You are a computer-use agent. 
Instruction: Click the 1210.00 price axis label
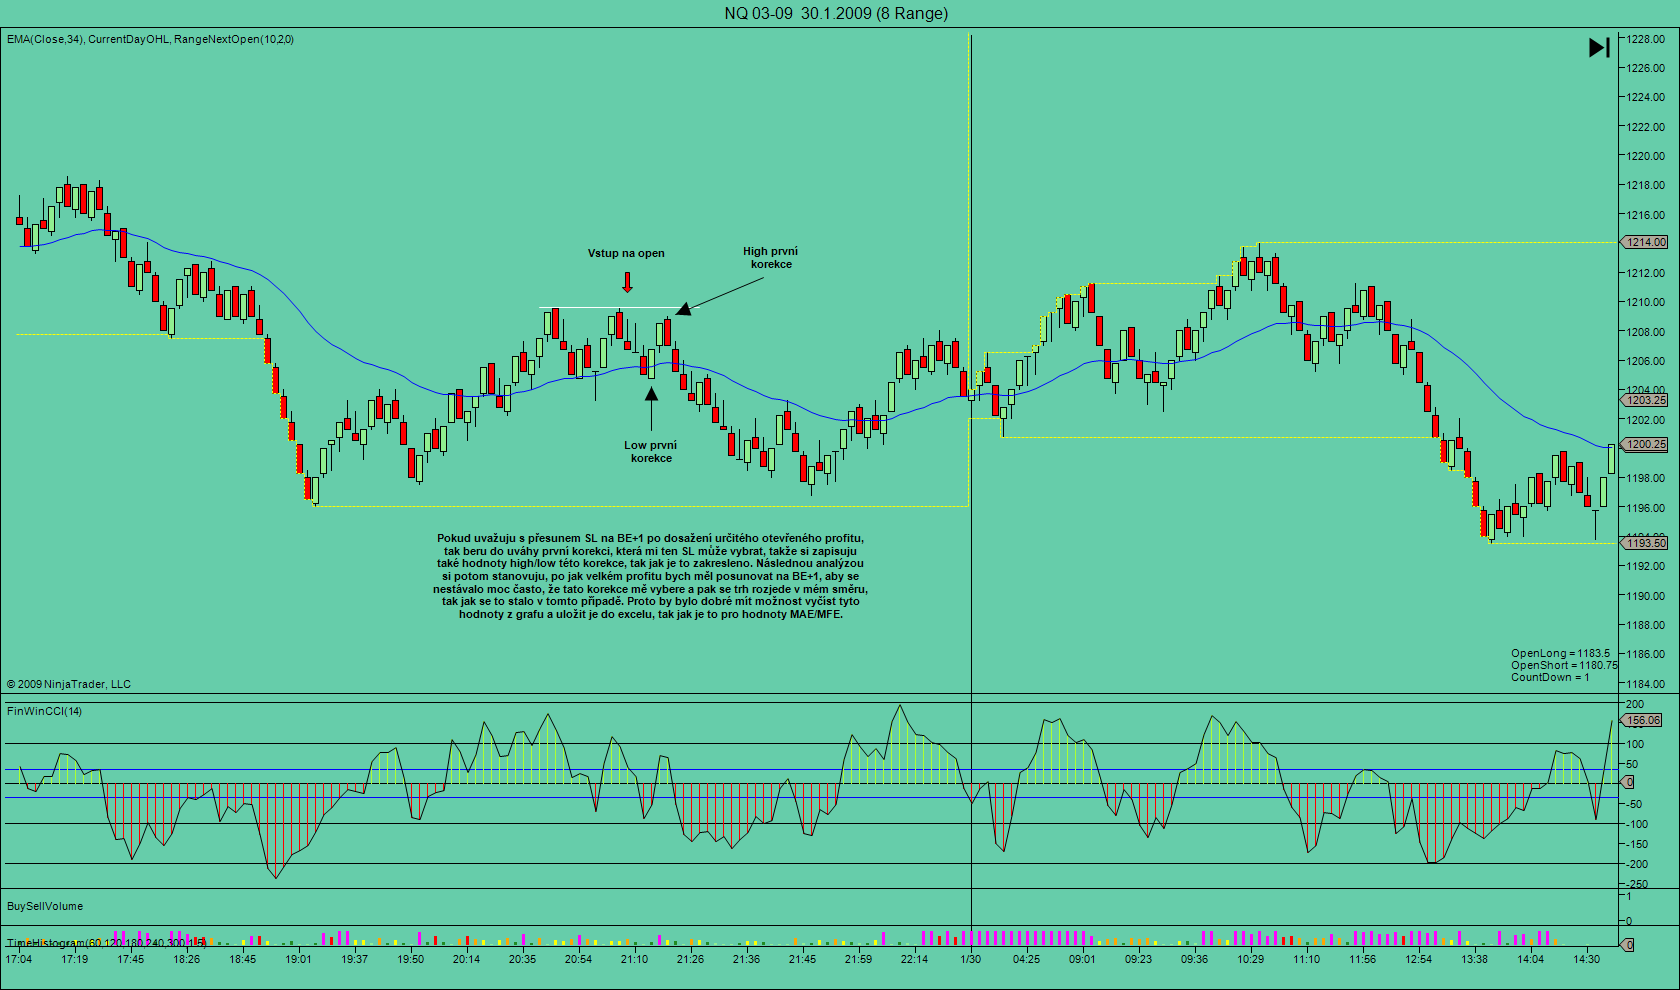(1646, 302)
